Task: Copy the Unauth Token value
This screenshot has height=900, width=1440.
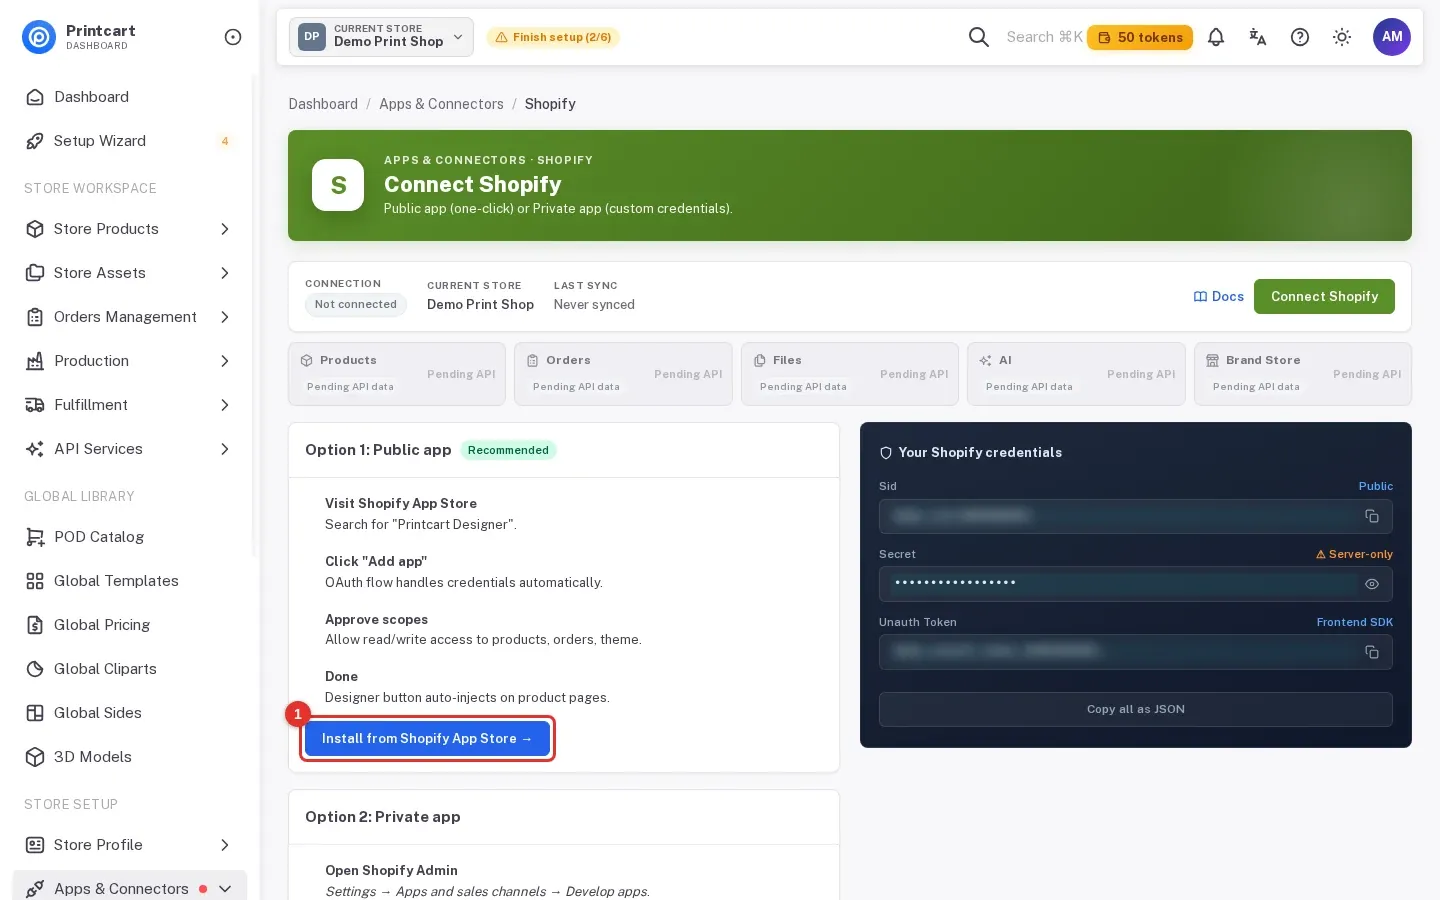Action: pyautogui.click(x=1372, y=652)
